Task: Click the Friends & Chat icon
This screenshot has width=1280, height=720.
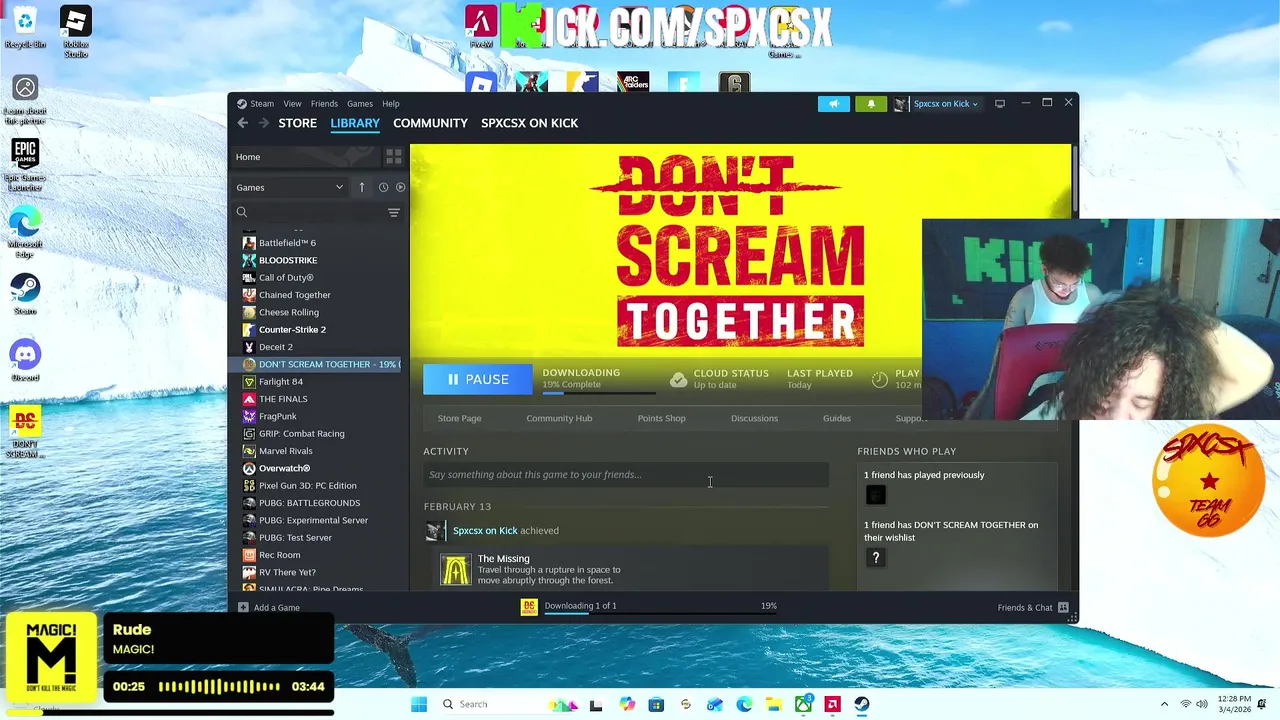Action: tap(1063, 607)
